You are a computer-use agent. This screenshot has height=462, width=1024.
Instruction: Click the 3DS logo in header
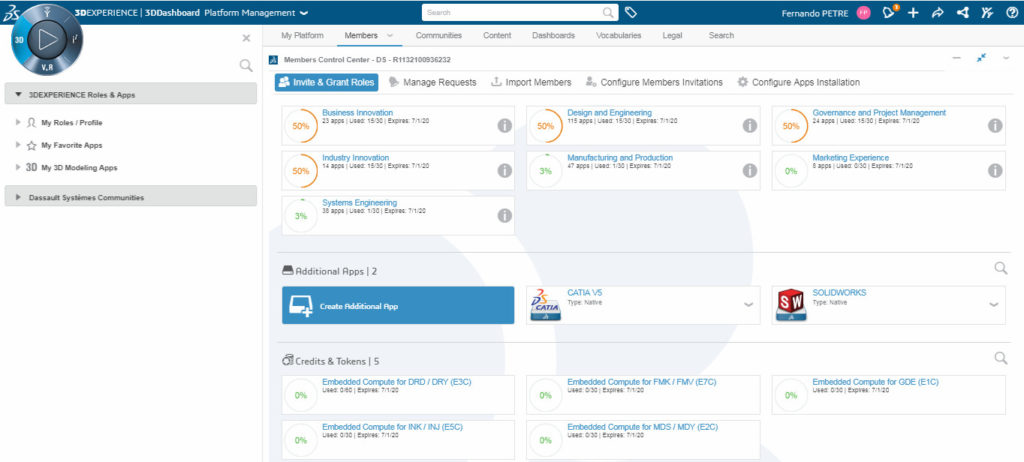(x=11, y=12)
